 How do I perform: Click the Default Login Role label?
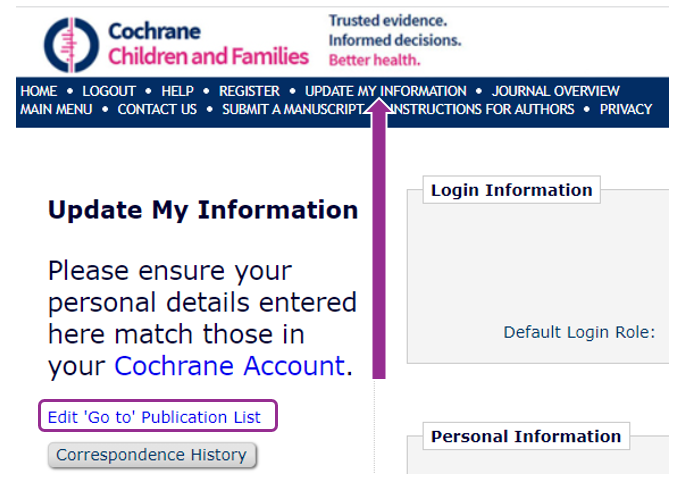578,332
